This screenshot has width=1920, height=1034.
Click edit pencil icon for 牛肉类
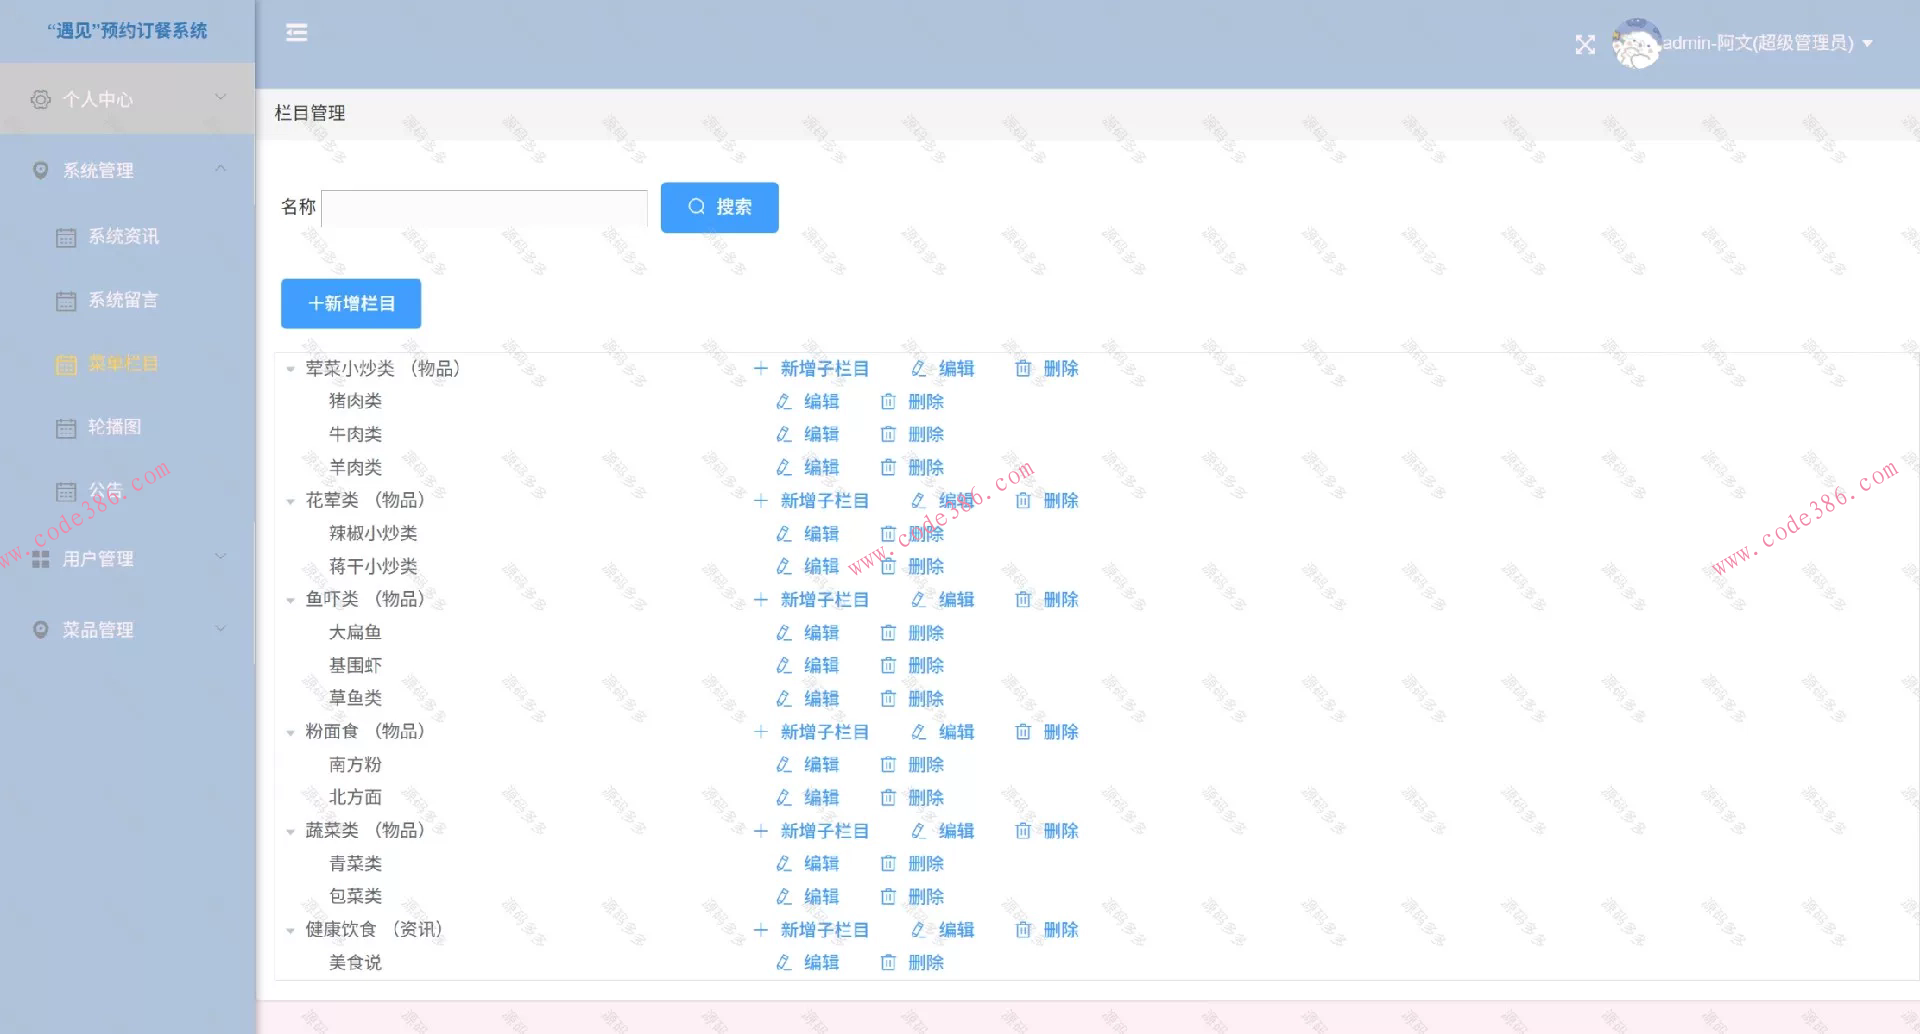pos(784,435)
